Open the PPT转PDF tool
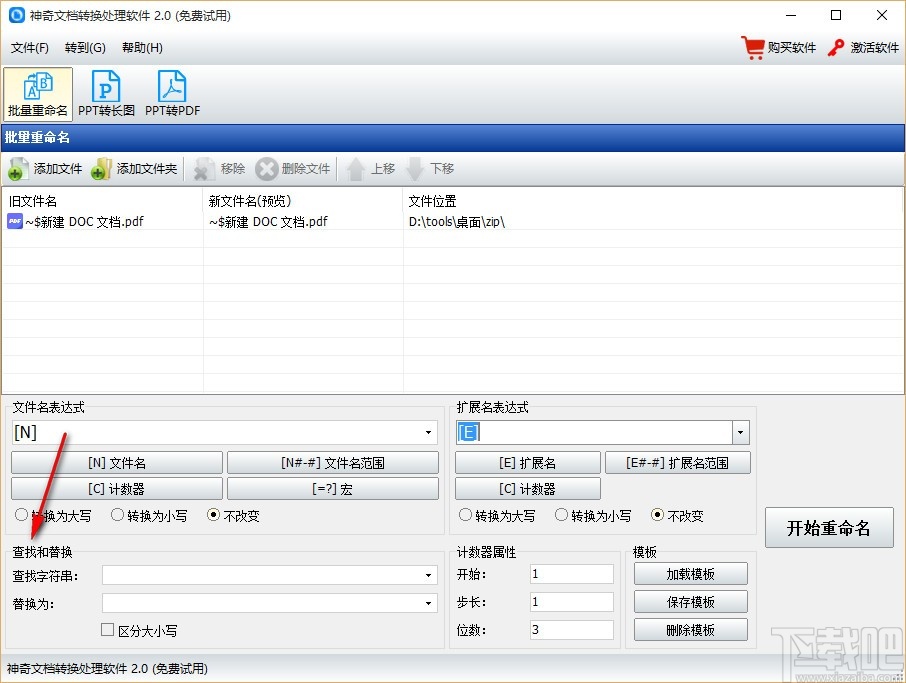This screenshot has height=683, width=906. pyautogui.click(x=172, y=94)
